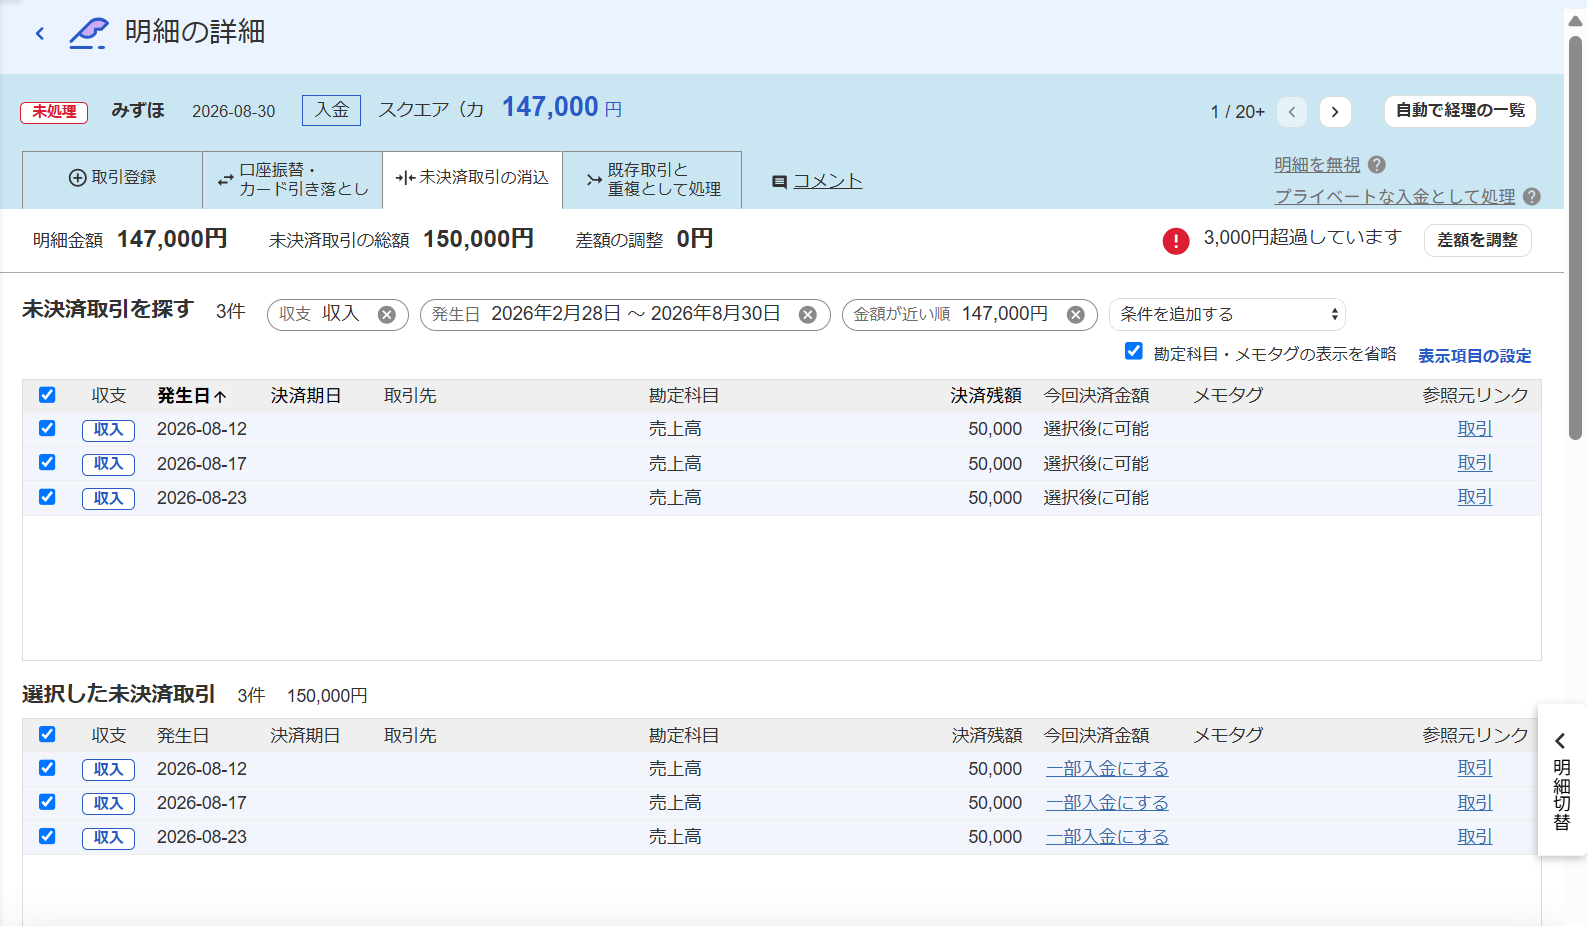Click the red exclamation warning icon
Viewport: 1587px width, 926px height.
[x=1176, y=241]
